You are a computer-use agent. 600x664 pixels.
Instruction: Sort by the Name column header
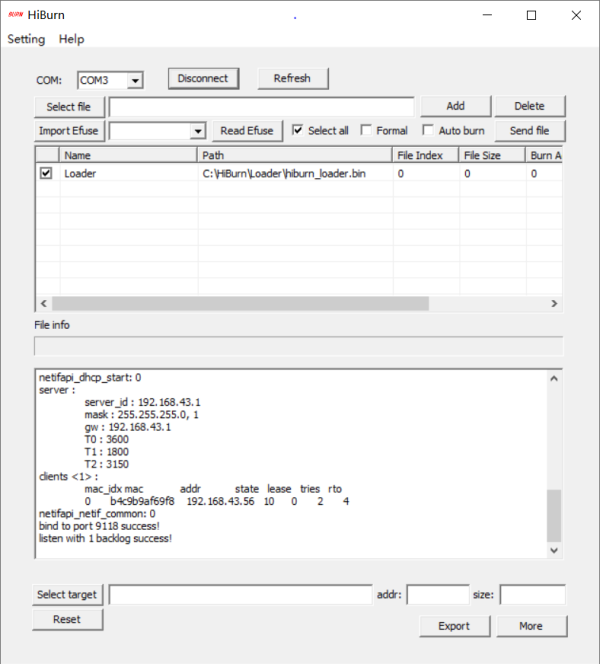128,155
